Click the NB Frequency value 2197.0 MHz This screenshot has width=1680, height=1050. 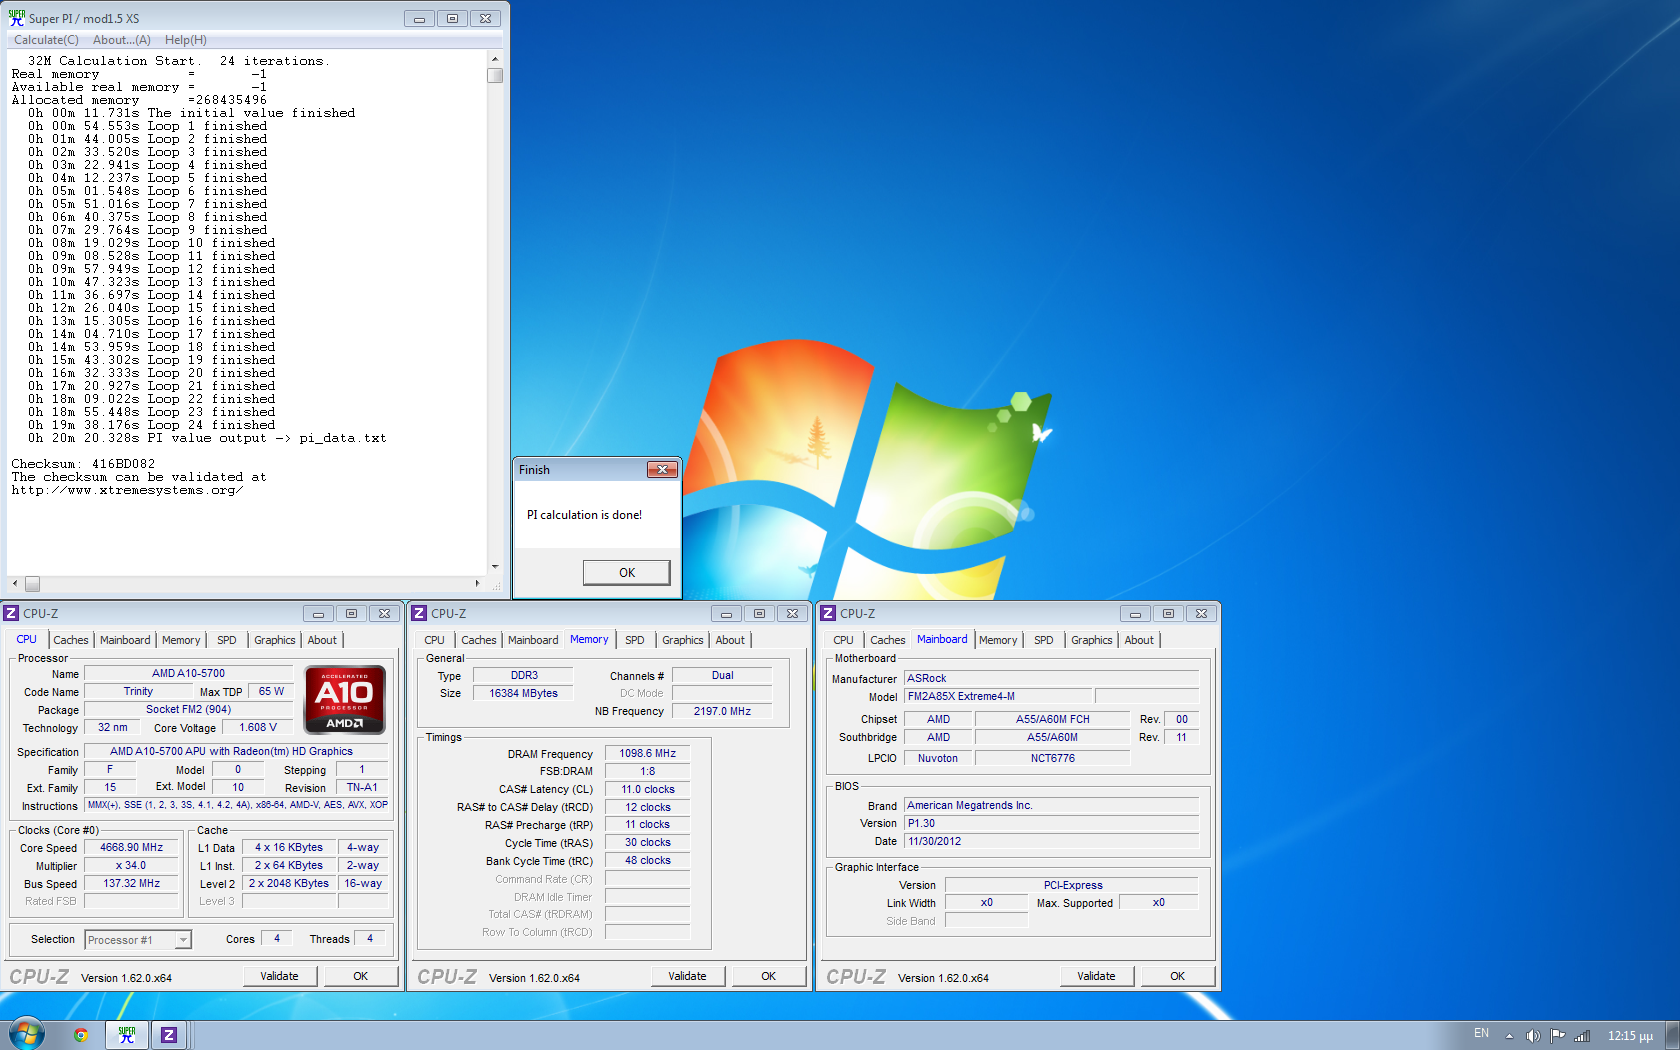[x=722, y=711]
